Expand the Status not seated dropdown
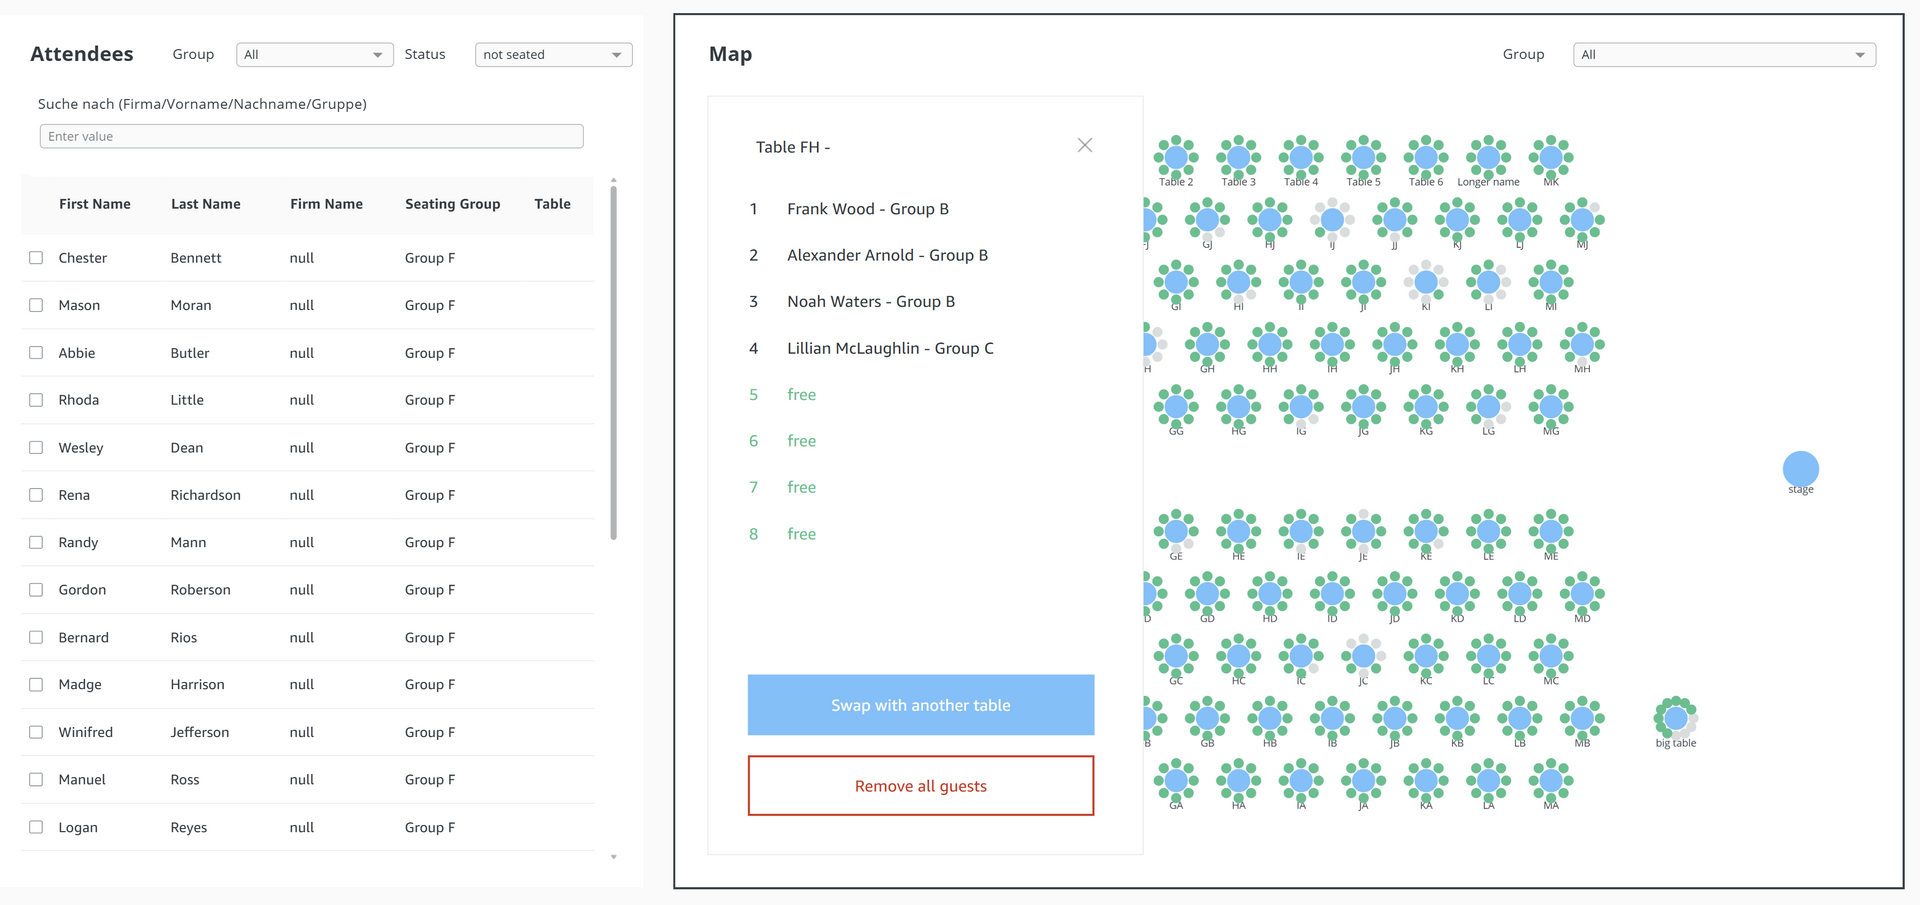Viewport: 1920px width, 905px height. coord(553,55)
